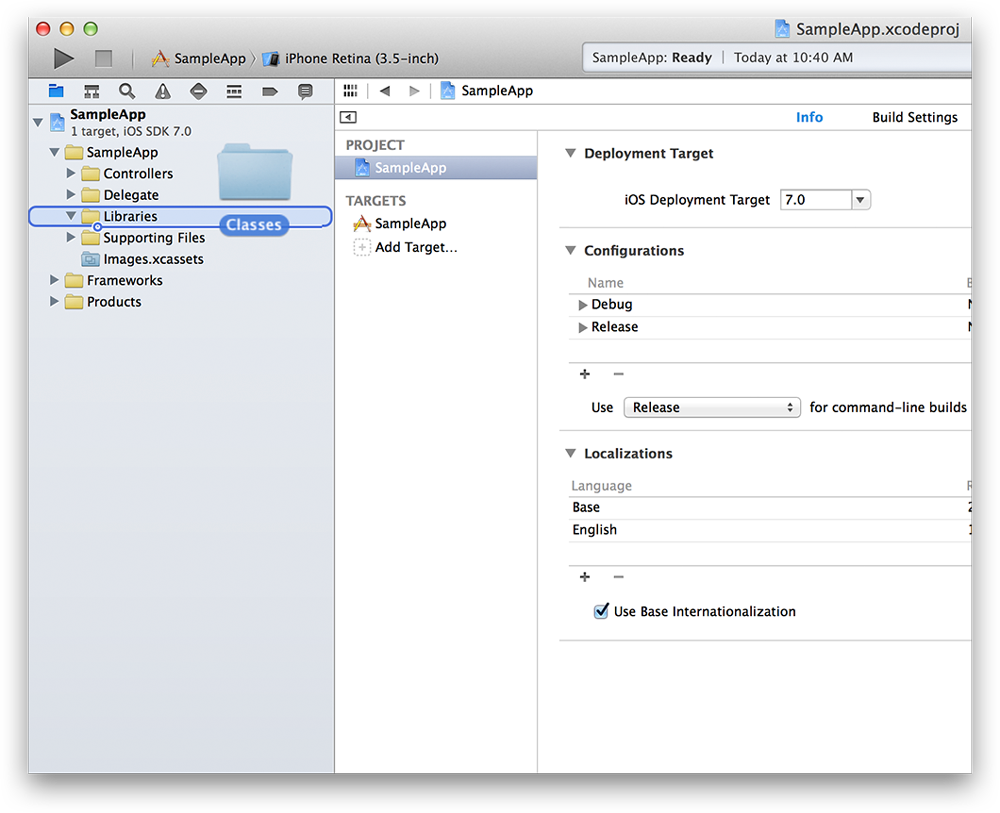The image size is (1000, 813).
Task: Remove localization with minus button
Action: [x=618, y=577]
